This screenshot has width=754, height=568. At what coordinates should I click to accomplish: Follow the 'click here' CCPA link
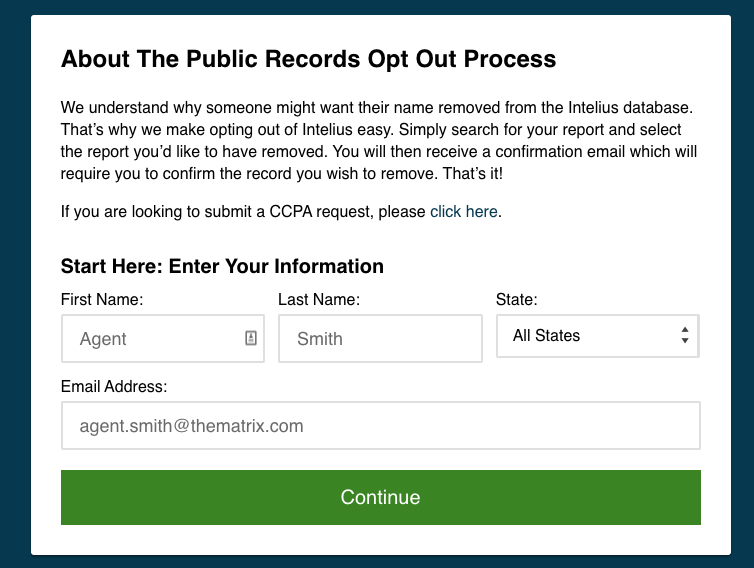click(464, 212)
